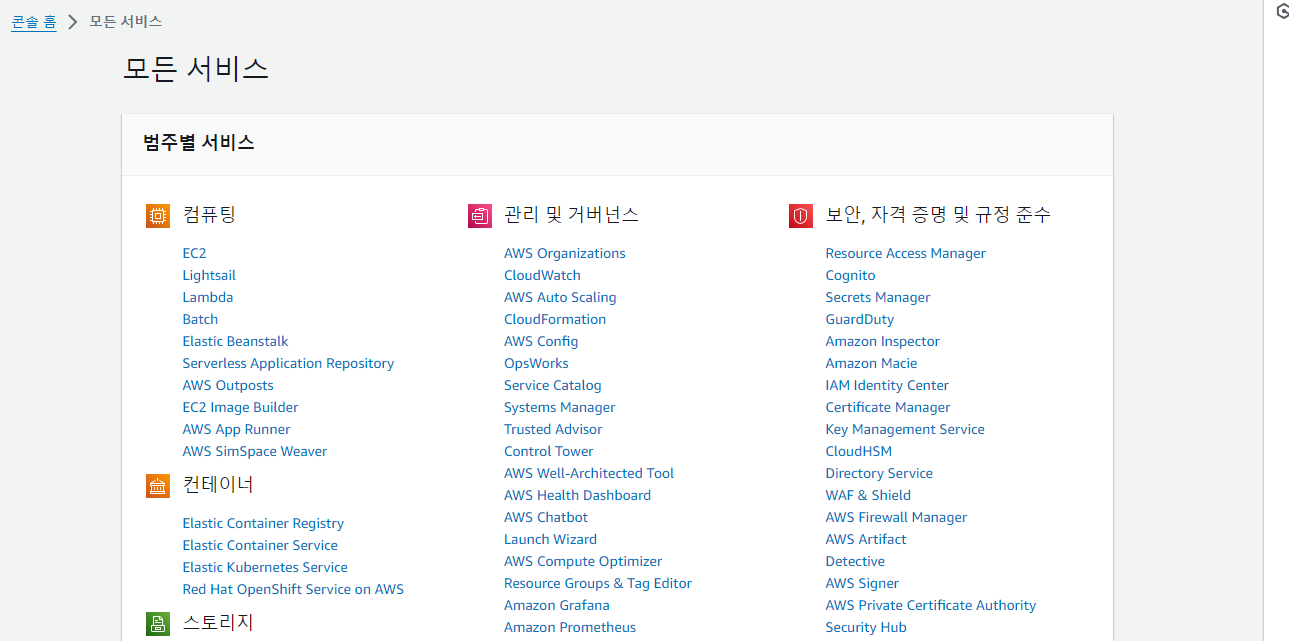Open GuardDuty

[x=860, y=319]
